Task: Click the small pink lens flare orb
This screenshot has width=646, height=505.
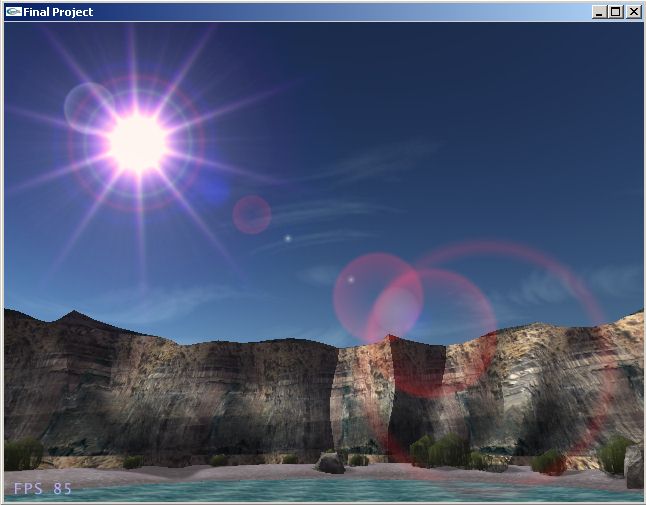Action: tap(252, 214)
